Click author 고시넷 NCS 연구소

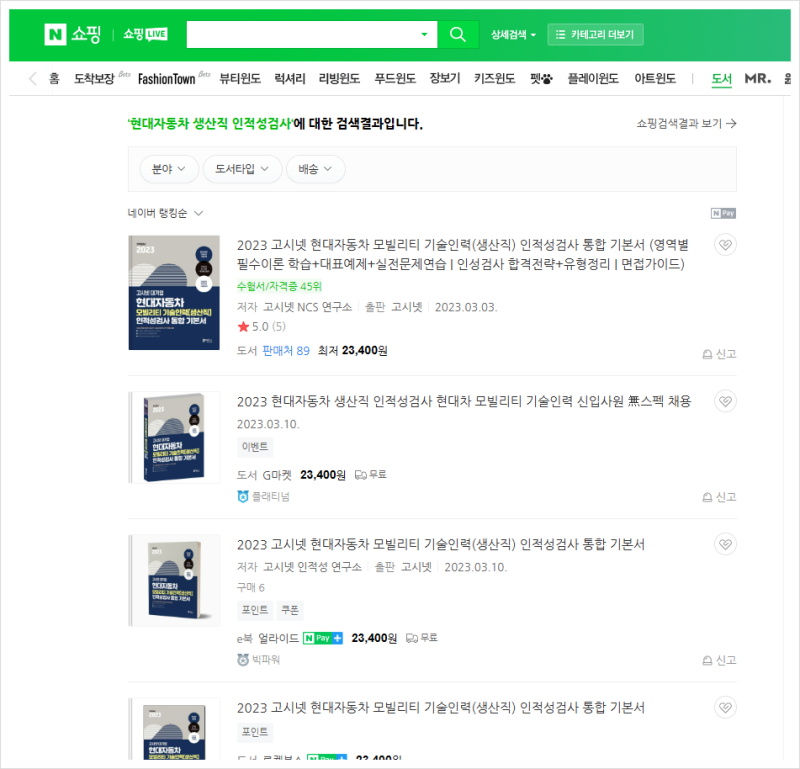(307, 307)
